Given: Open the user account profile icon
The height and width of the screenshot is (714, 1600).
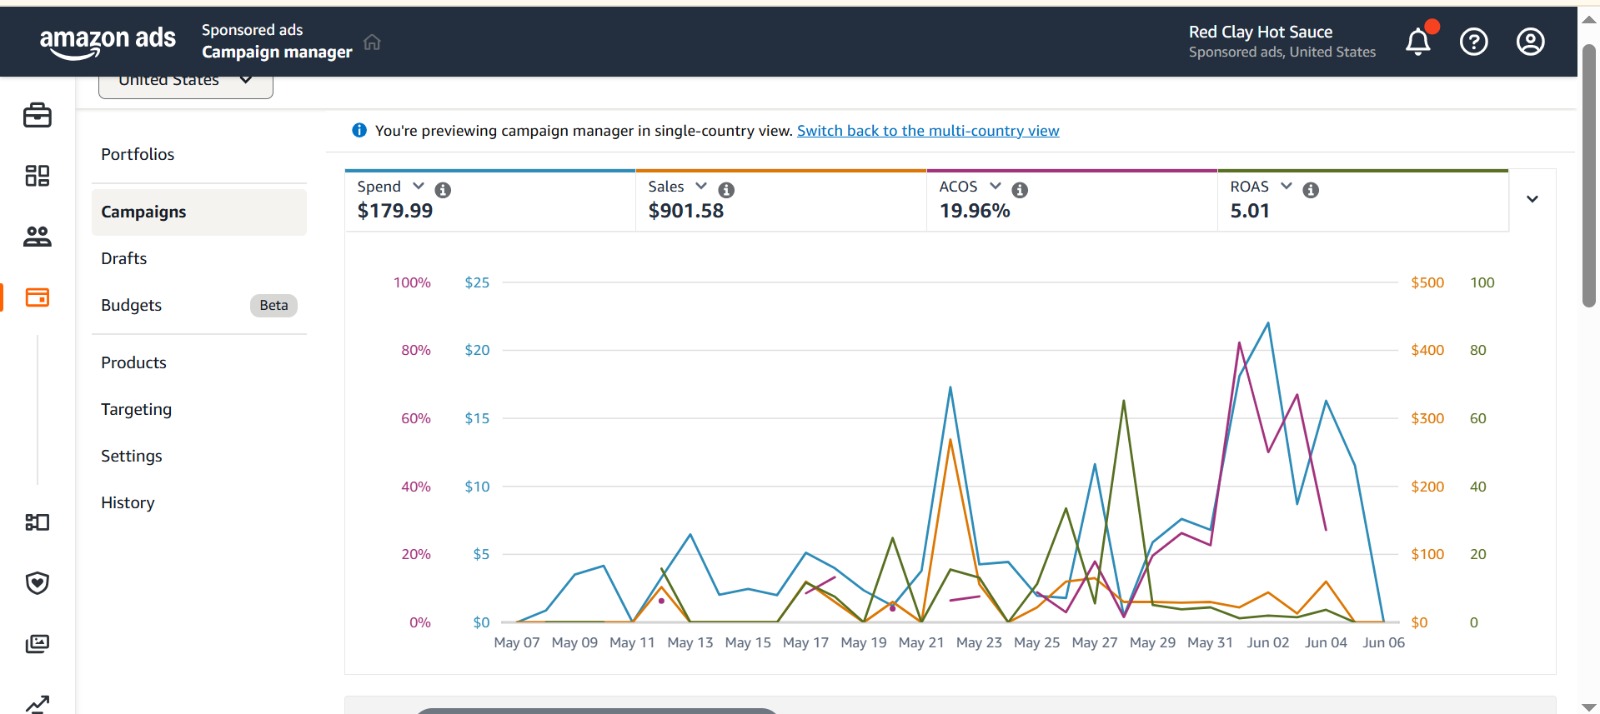Looking at the screenshot, I should (1530, 42).
